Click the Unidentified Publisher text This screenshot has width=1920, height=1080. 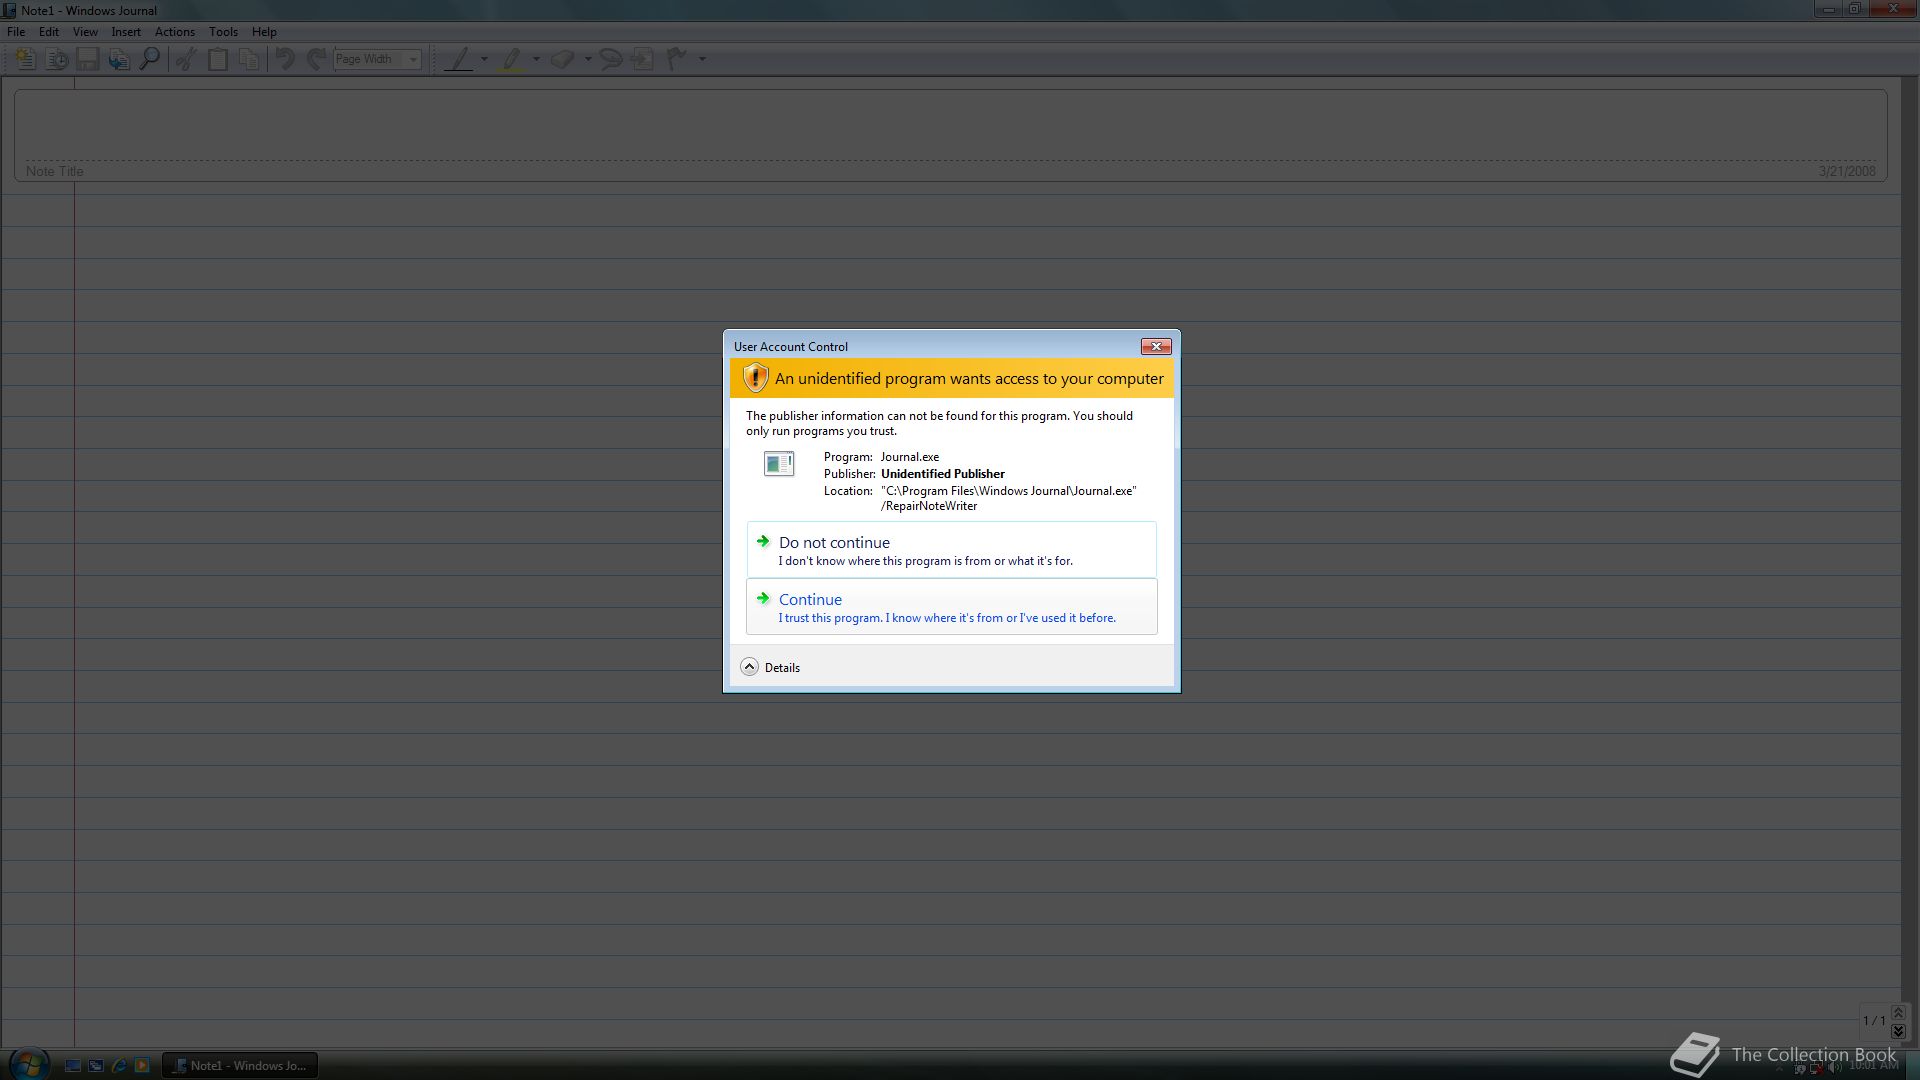[943, 474]
